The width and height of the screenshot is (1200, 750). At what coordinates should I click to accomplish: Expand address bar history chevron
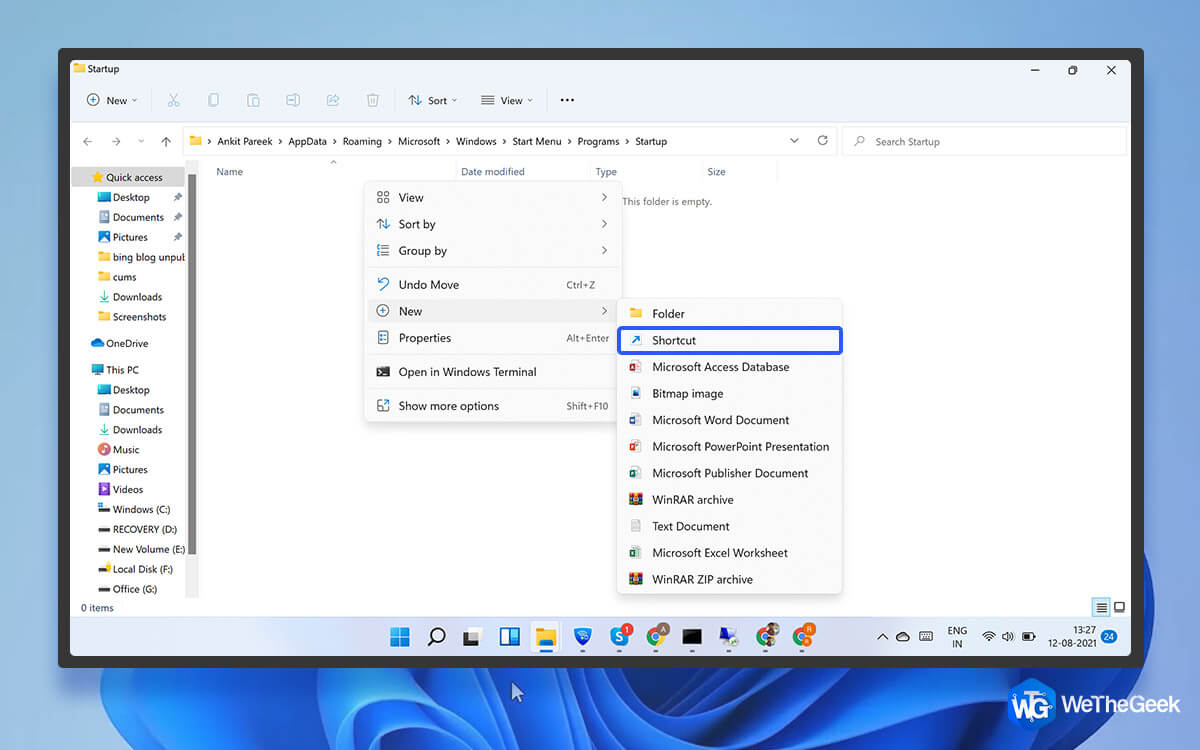[795, 141]
